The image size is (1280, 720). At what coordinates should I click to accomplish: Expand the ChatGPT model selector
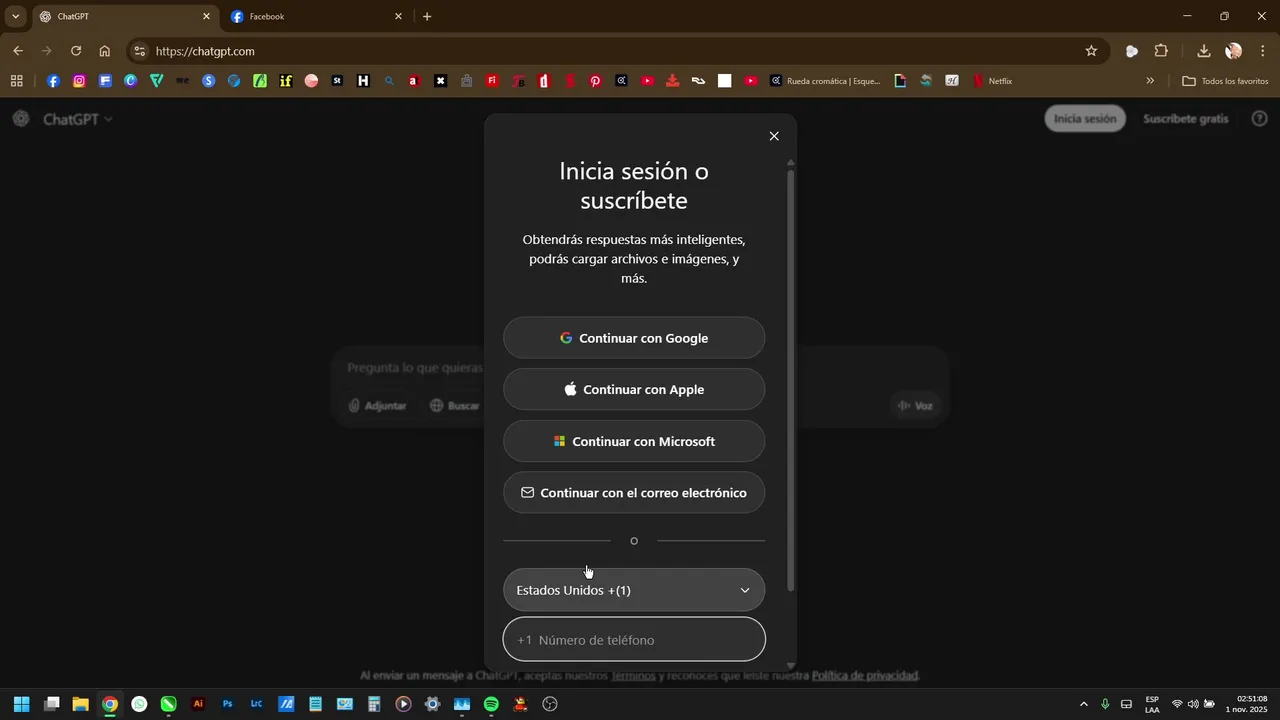click(x=78, y=119)
